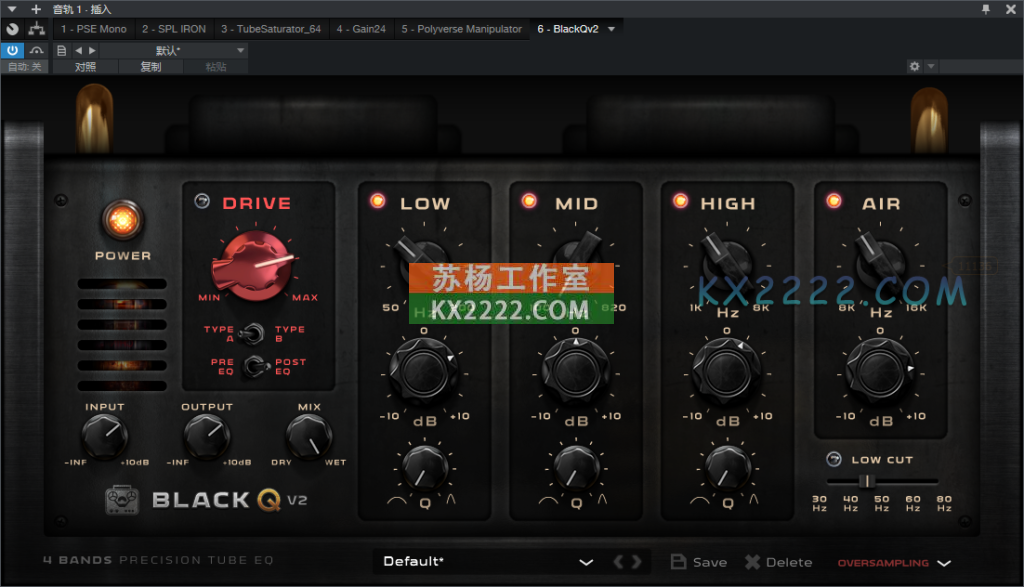Click the AIR band frequency knob
This screenshot has width=1024, height=587.
[880, 264]
